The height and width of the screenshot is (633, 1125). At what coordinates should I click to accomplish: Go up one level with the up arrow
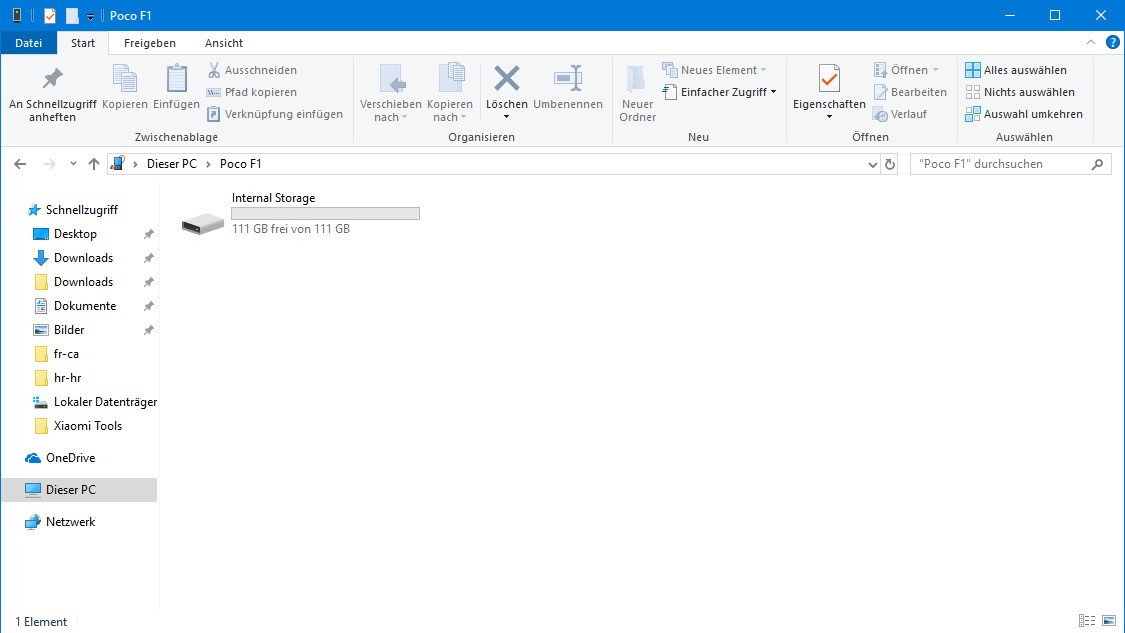[x=93, y=164]
